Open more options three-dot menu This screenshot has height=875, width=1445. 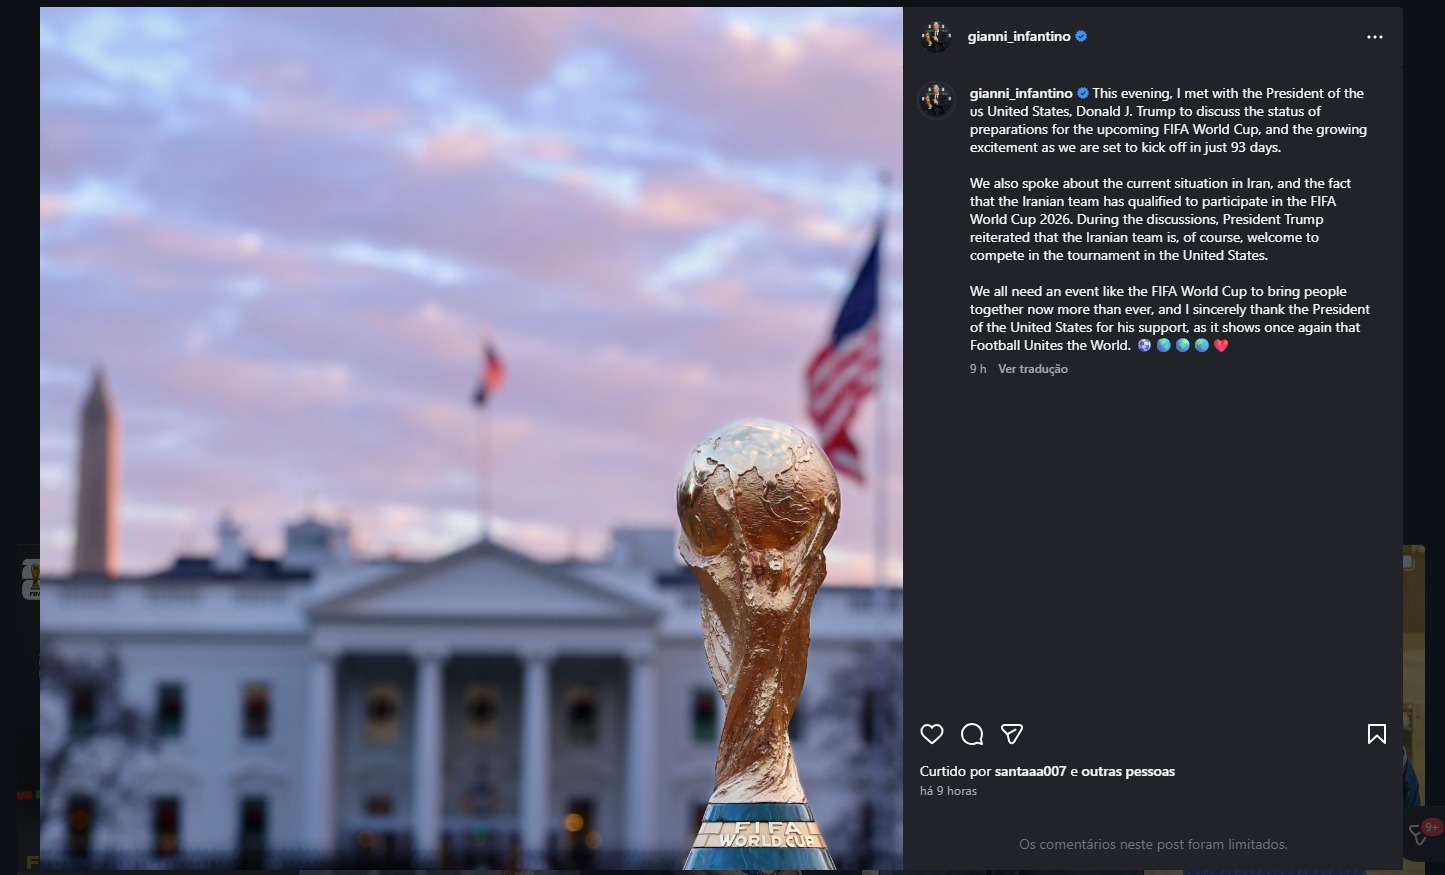[1375, 37]
